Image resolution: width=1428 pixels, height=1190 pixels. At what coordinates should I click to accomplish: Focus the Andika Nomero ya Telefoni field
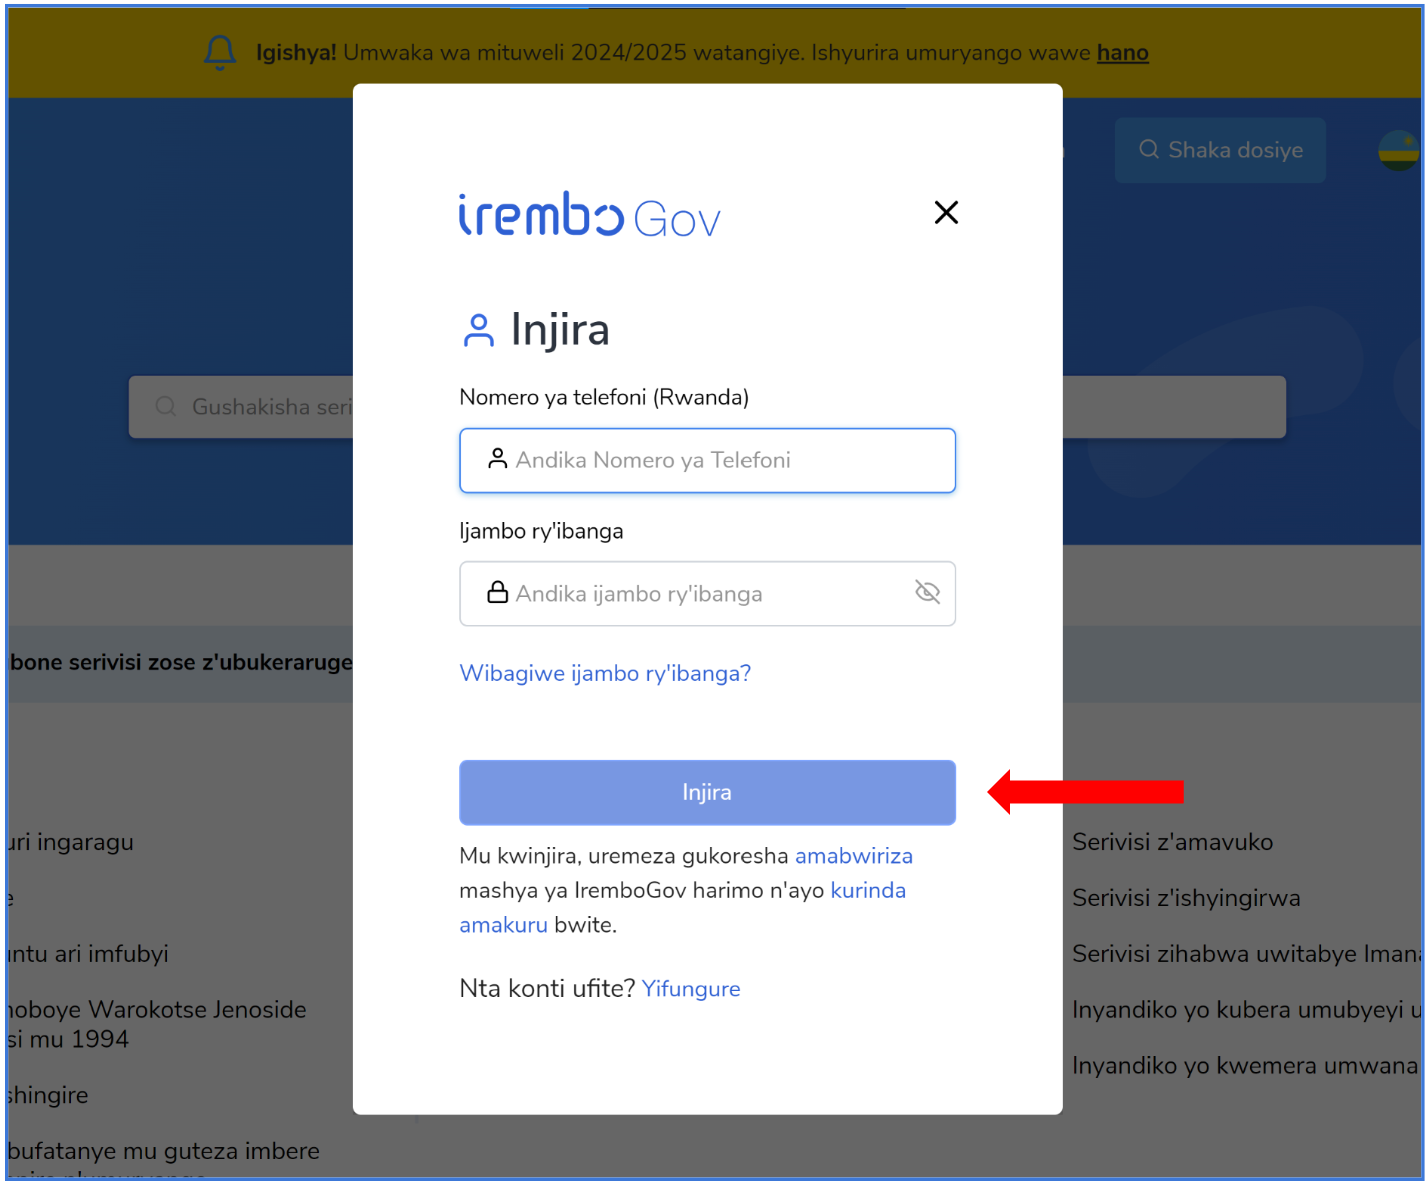[707, 460]
